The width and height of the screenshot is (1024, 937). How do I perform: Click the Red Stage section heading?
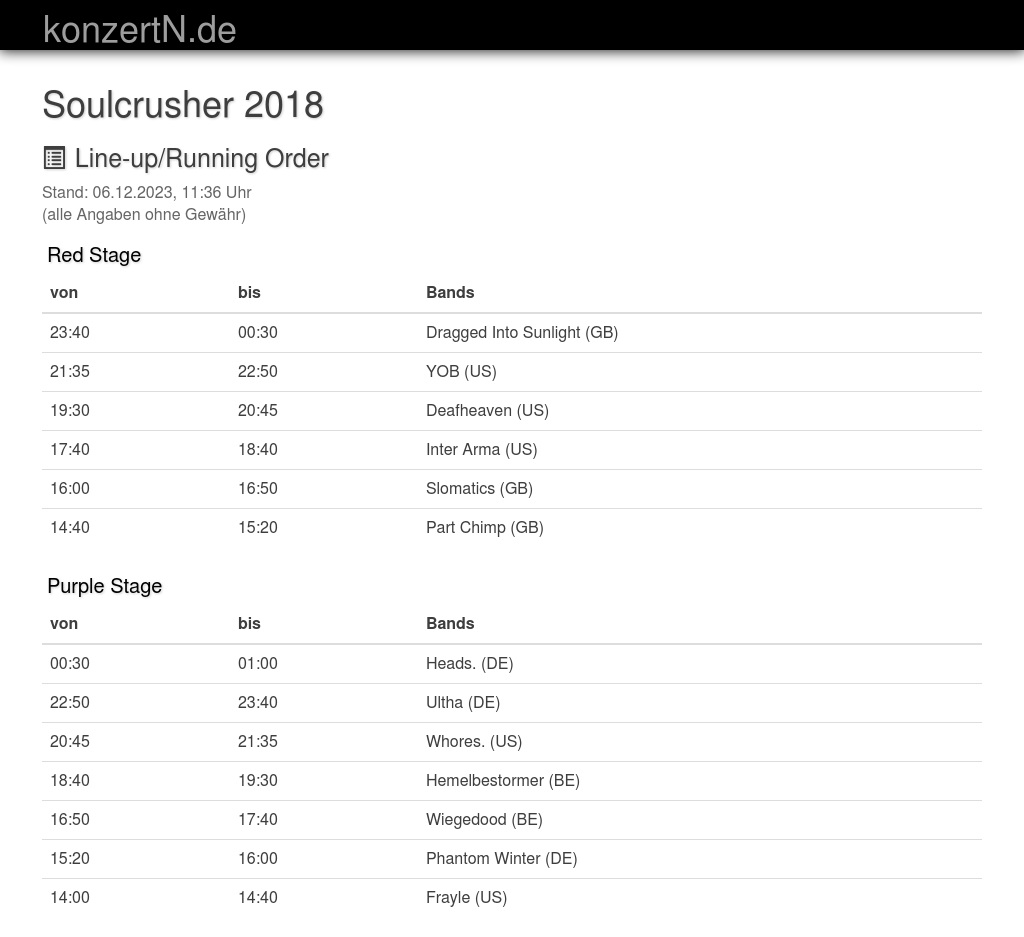94,255
